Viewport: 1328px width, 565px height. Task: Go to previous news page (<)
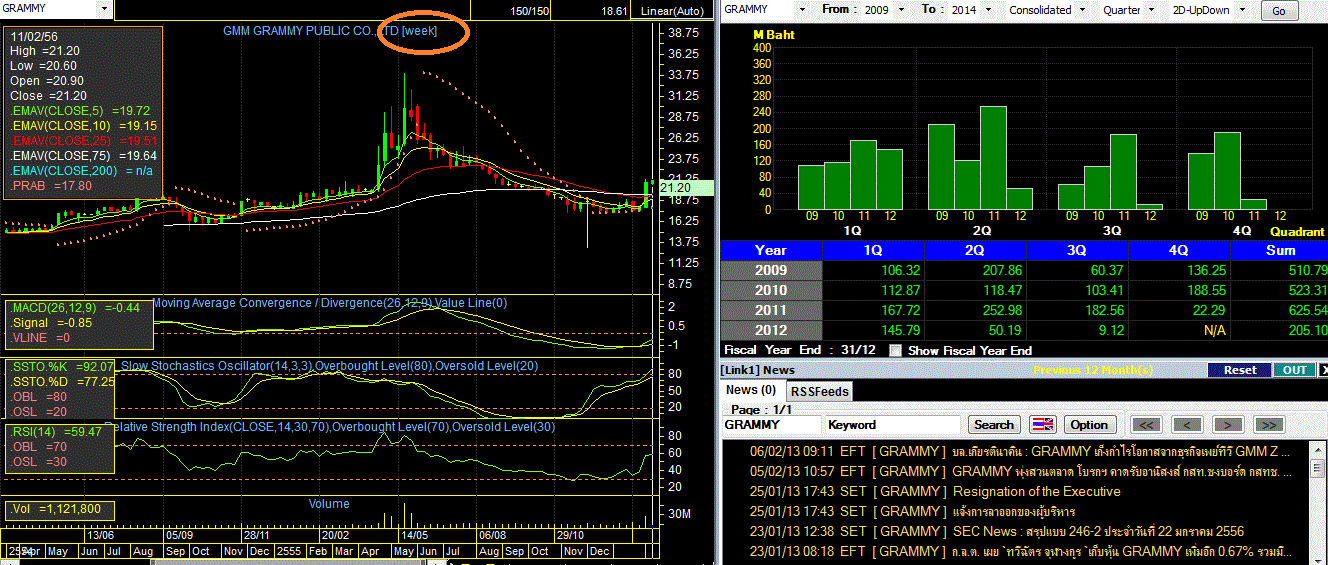click(1187, 424)
